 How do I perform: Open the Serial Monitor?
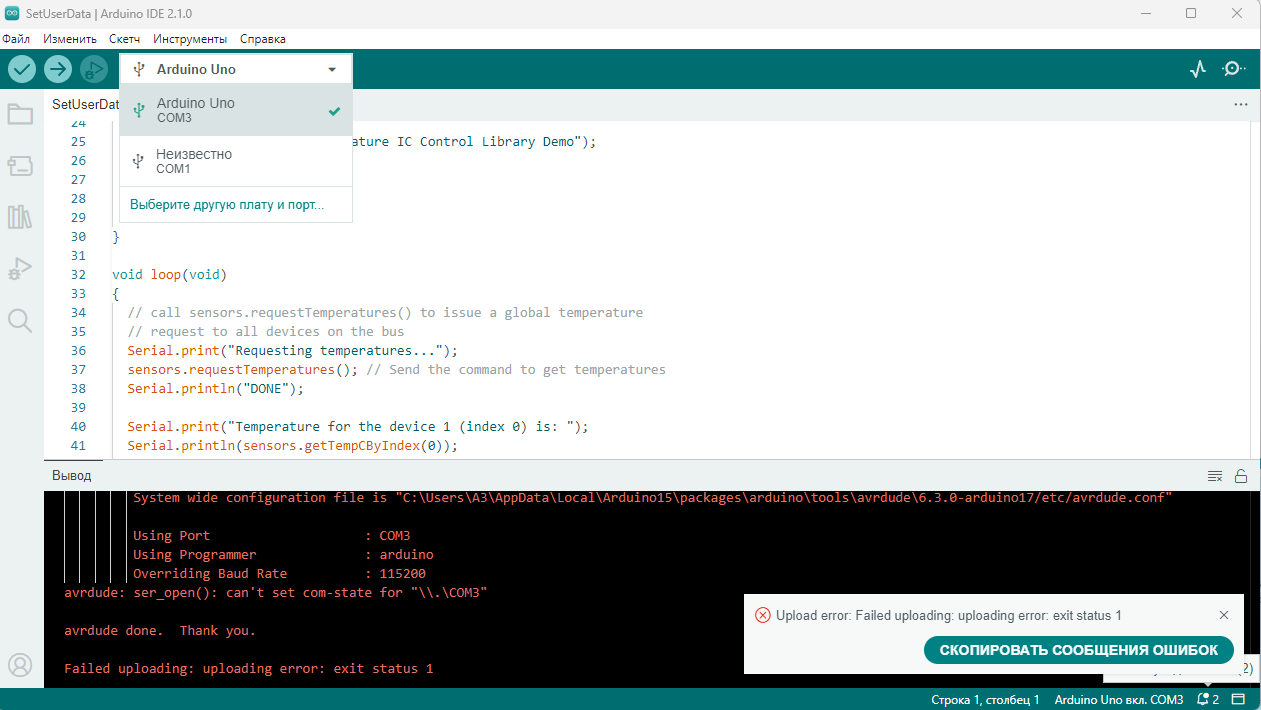[1234, 69]
